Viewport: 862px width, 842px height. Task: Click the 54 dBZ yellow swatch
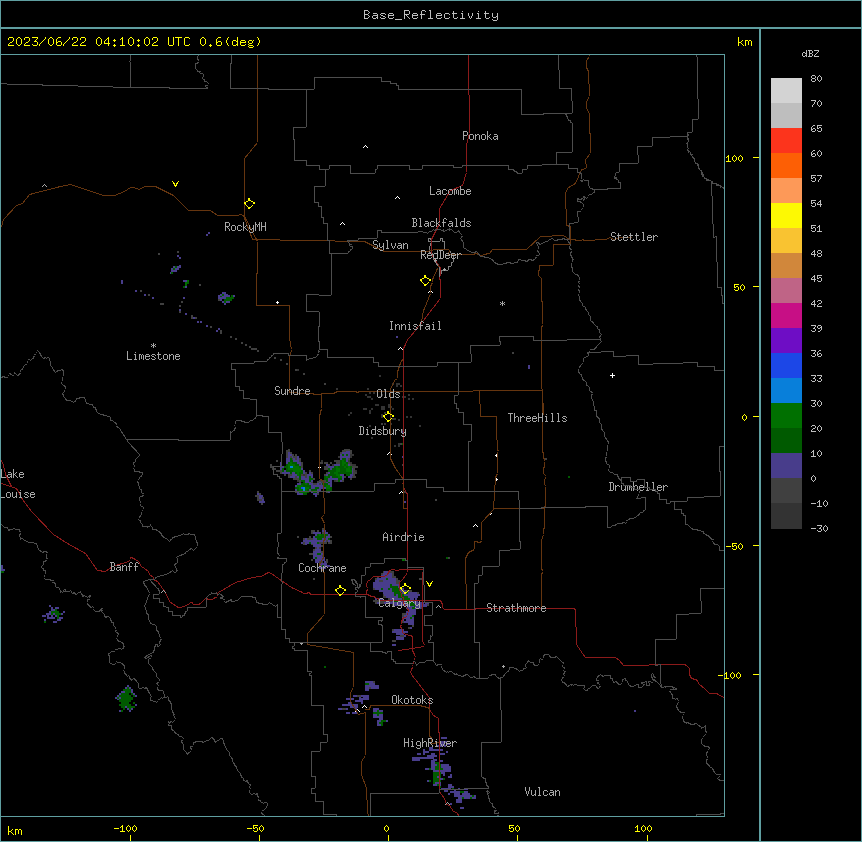click(x=786, y=215)
